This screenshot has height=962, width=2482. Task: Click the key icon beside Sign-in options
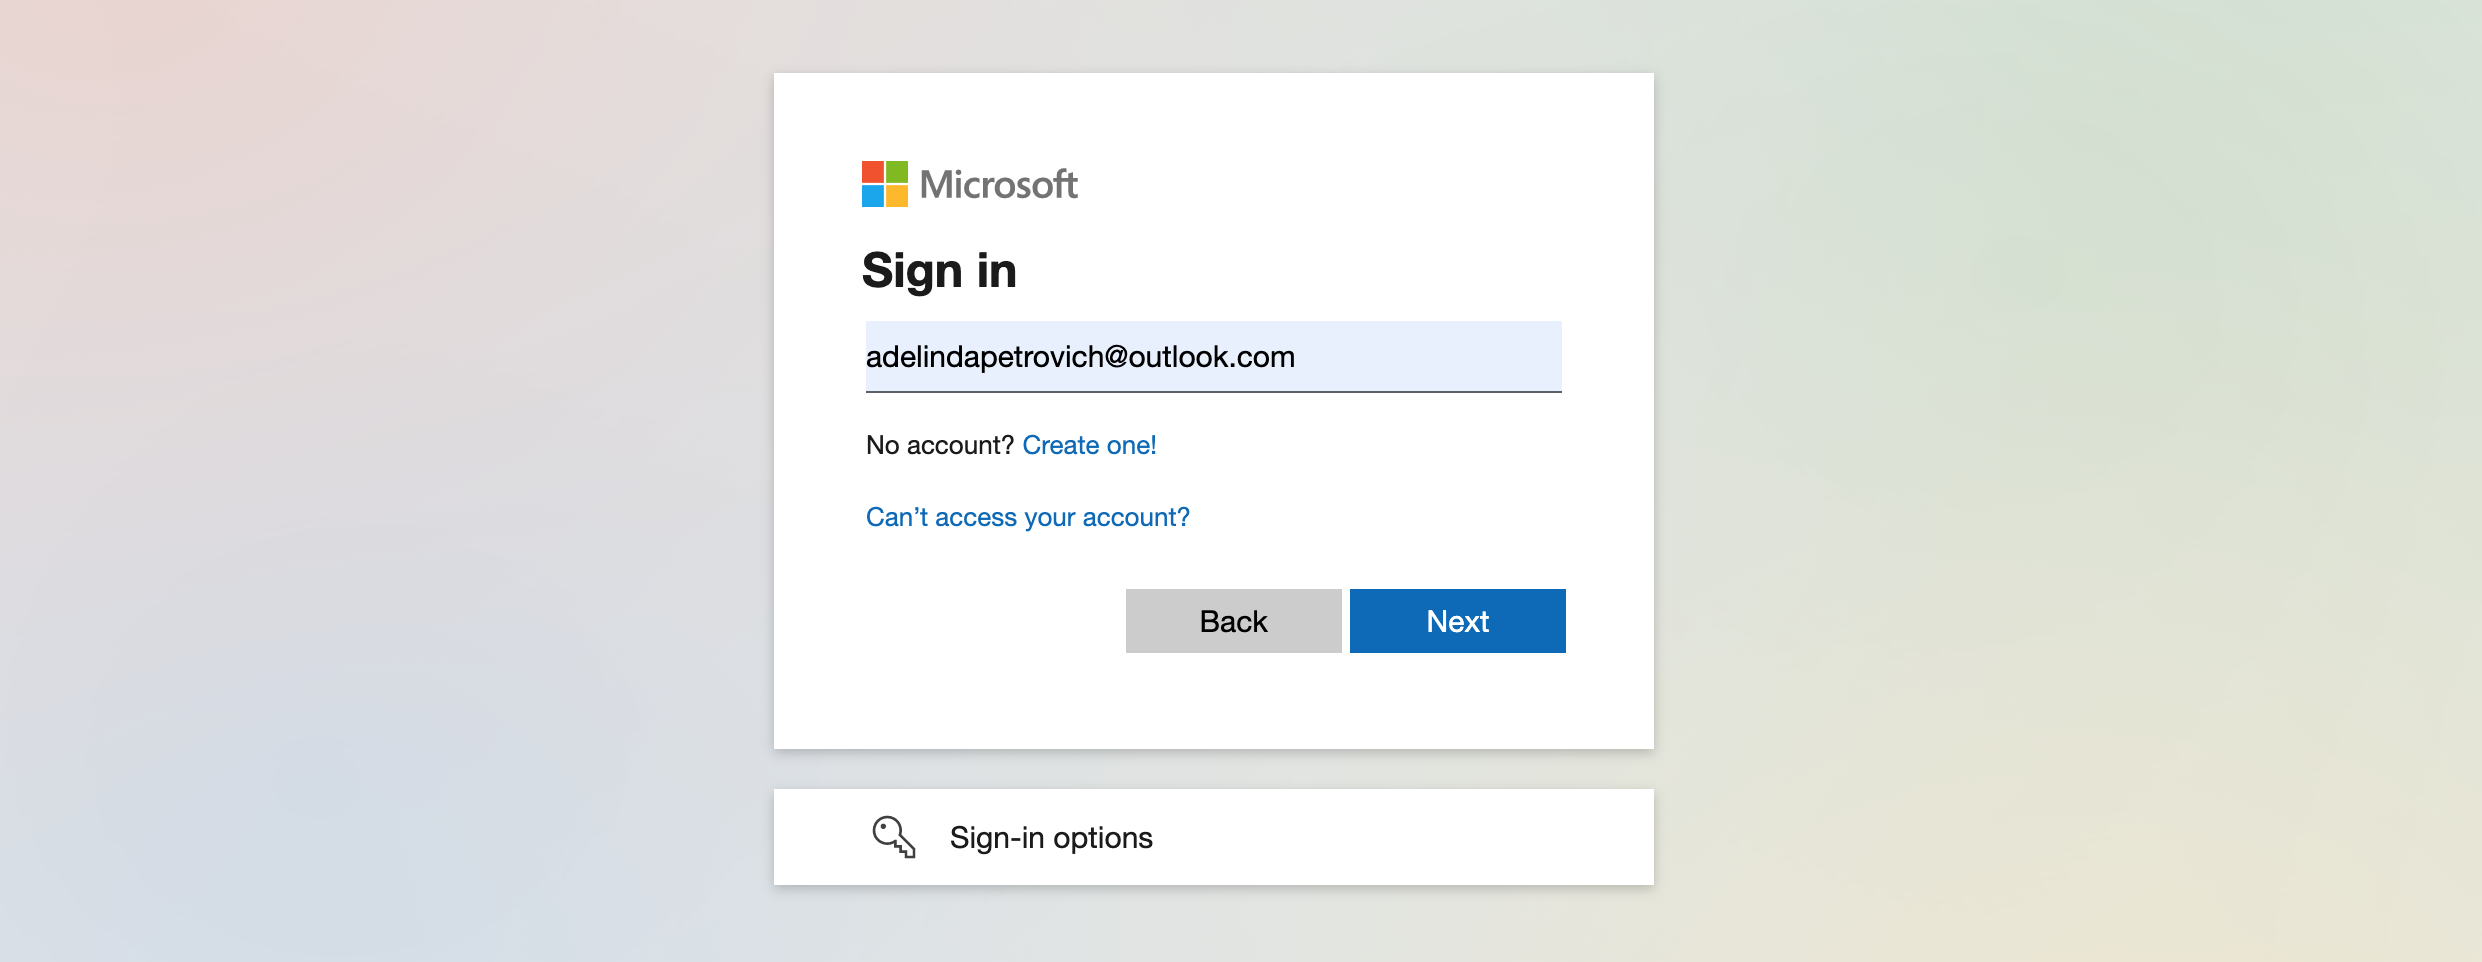click(x=894, y=837)
